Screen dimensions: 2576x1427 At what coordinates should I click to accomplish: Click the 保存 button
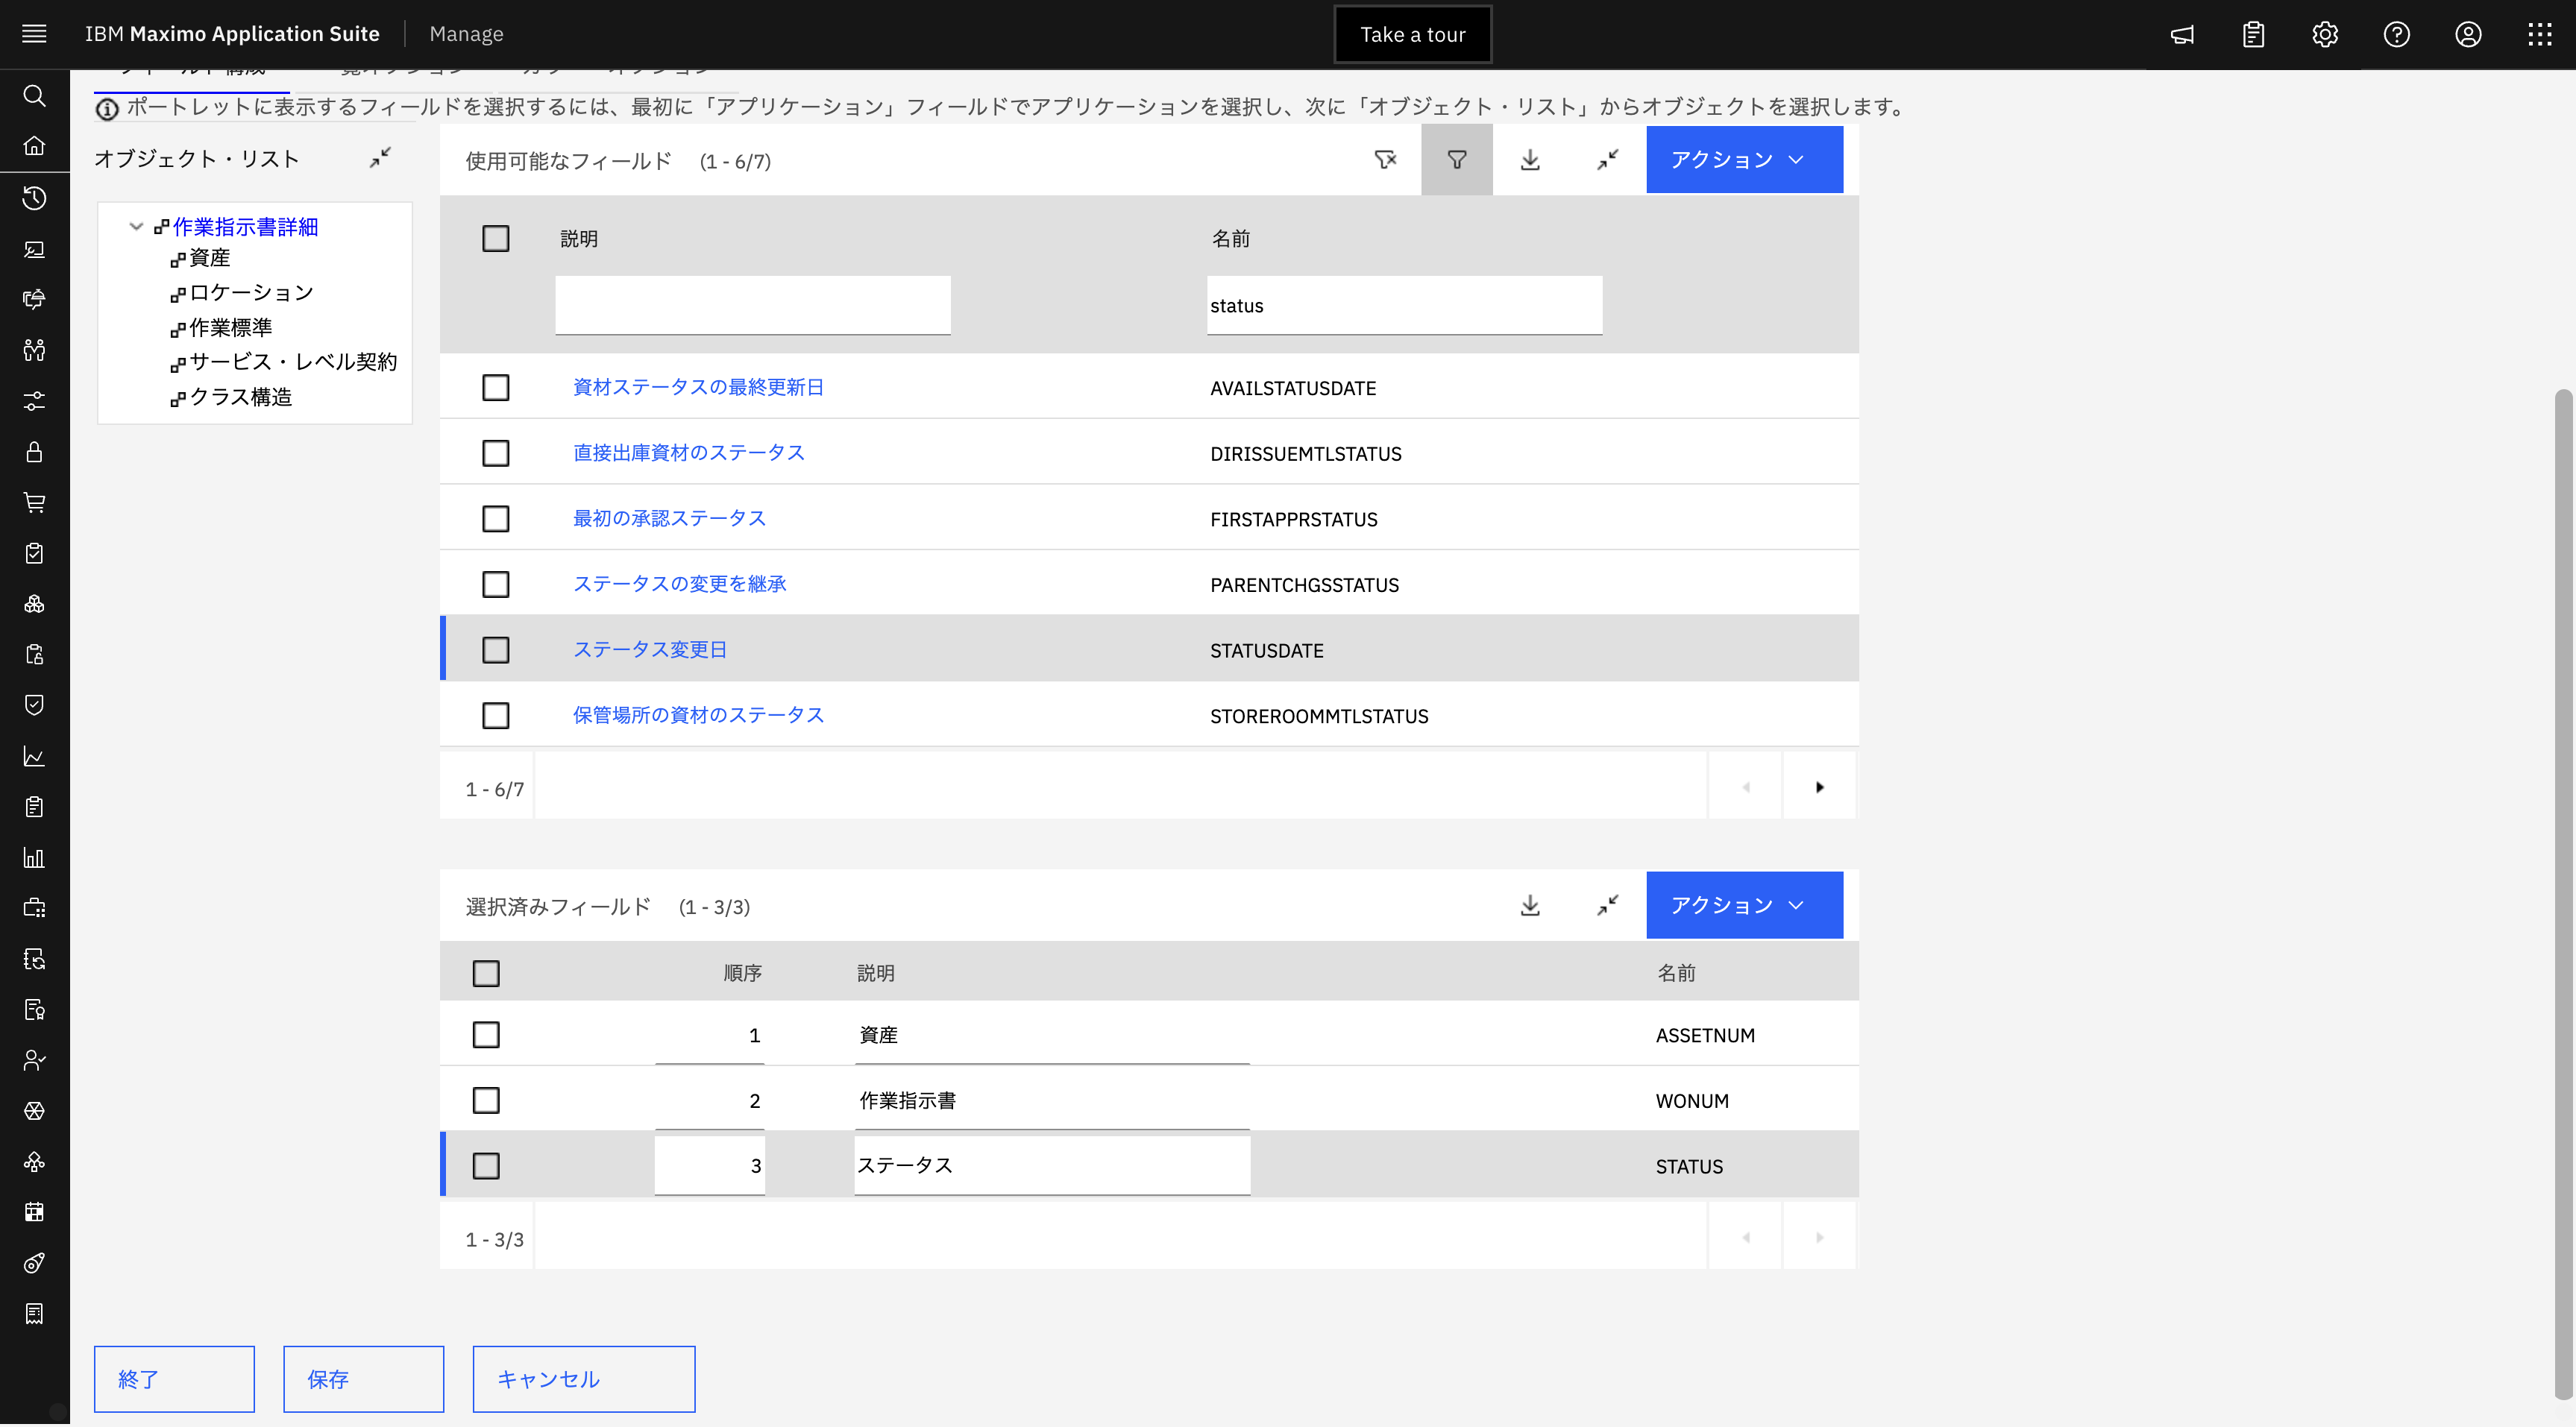363,1379
